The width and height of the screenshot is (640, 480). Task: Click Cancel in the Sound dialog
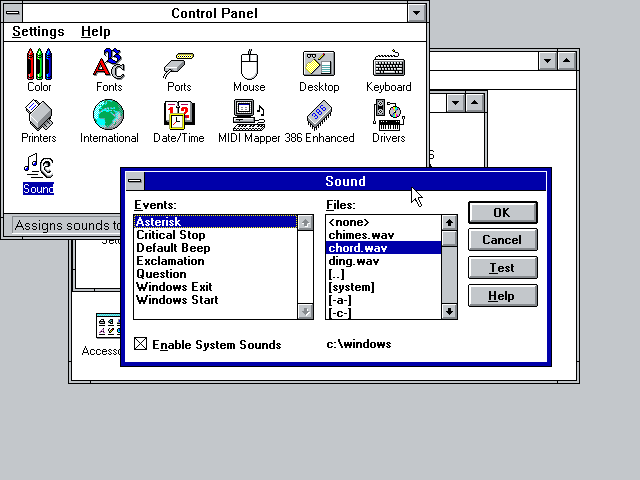(x=502, y=240)
